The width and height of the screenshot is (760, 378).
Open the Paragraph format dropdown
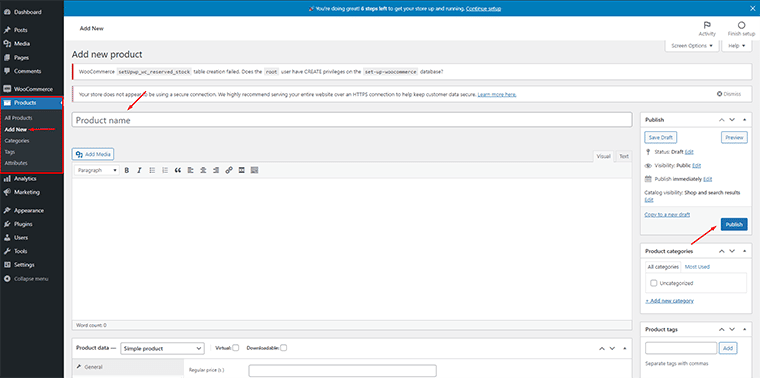(97, 170)
